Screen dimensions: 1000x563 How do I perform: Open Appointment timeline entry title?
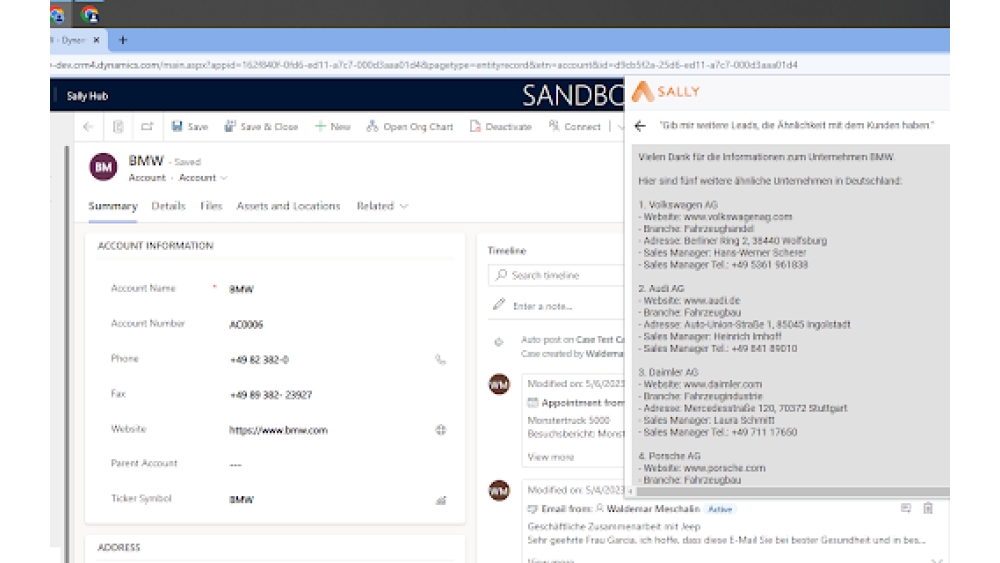[x=582, y=403]
